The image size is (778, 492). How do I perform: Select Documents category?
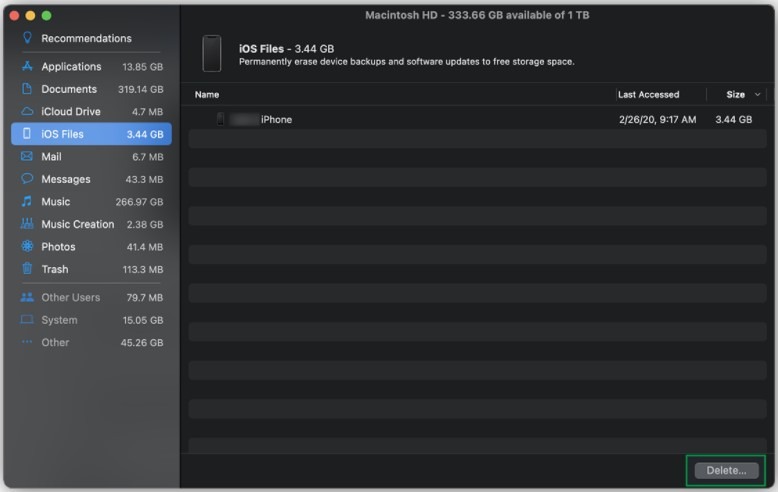69,89
